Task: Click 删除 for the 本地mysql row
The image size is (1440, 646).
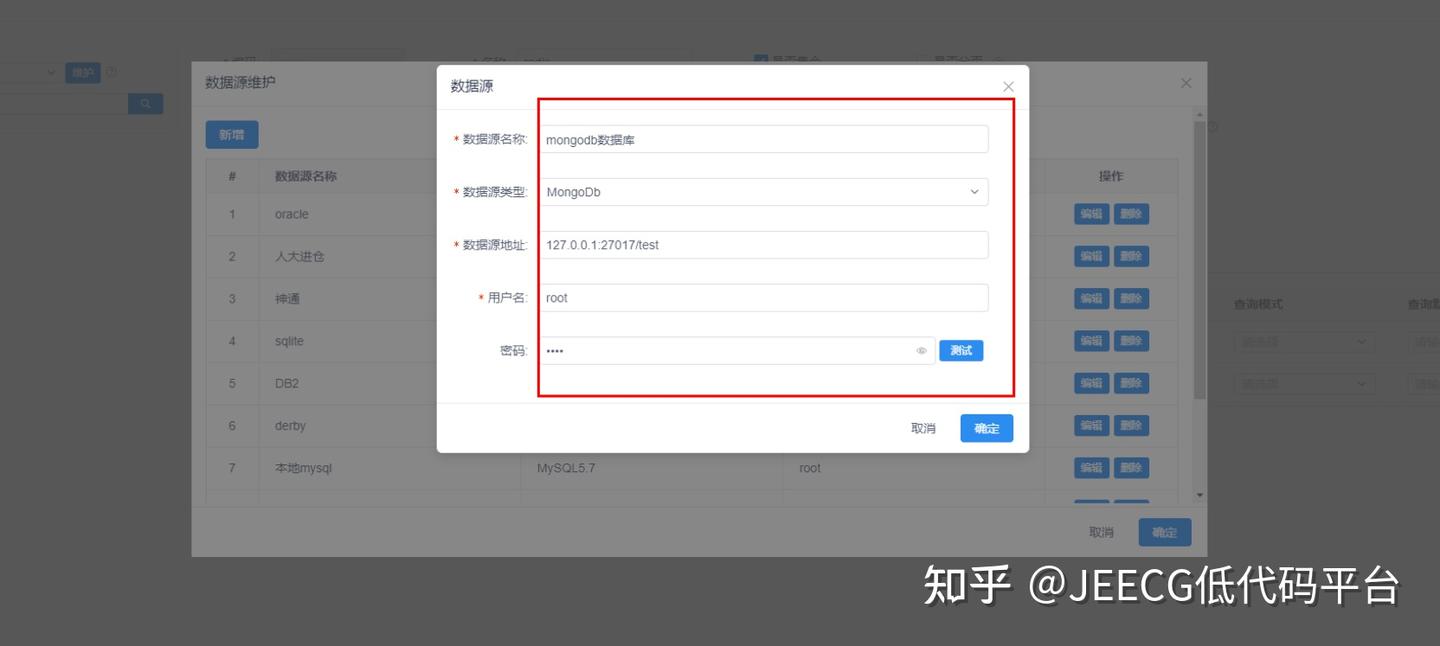Action: tap(1131, 468)
